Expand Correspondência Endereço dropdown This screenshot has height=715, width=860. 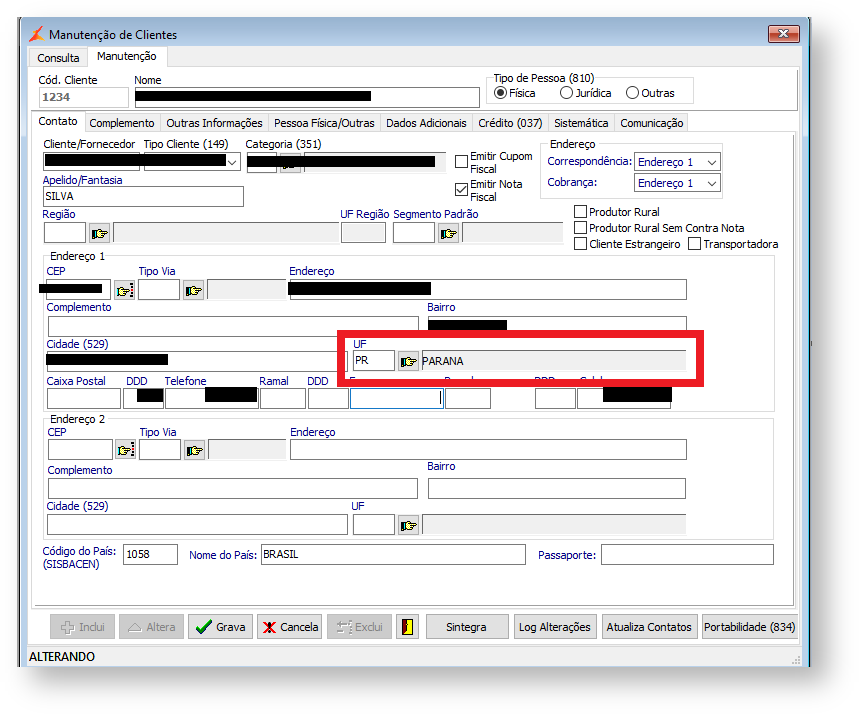point(711,162)
